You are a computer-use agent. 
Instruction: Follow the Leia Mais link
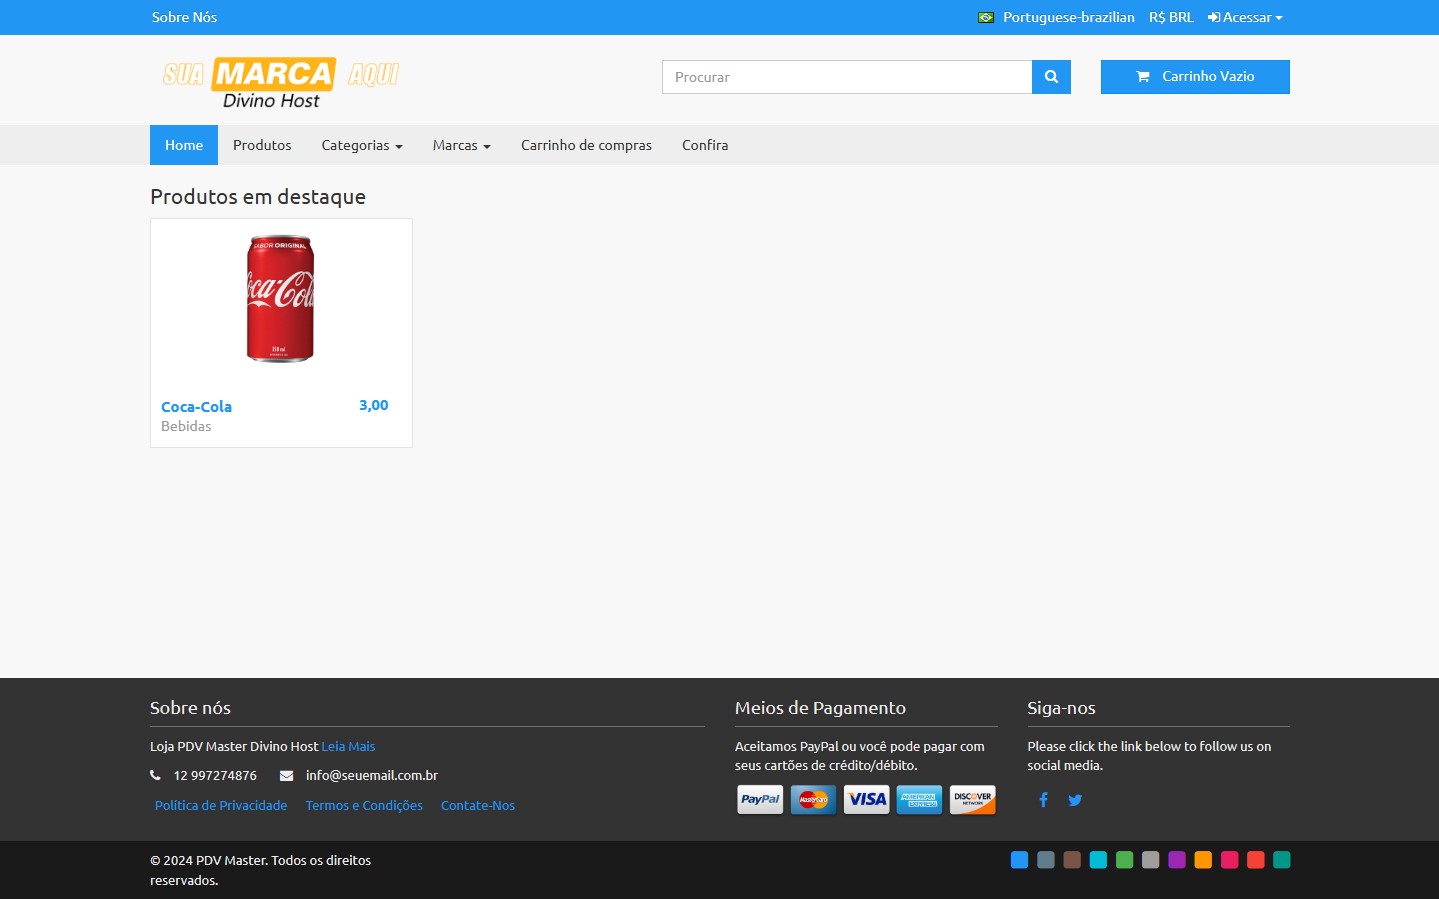[348, 746]
